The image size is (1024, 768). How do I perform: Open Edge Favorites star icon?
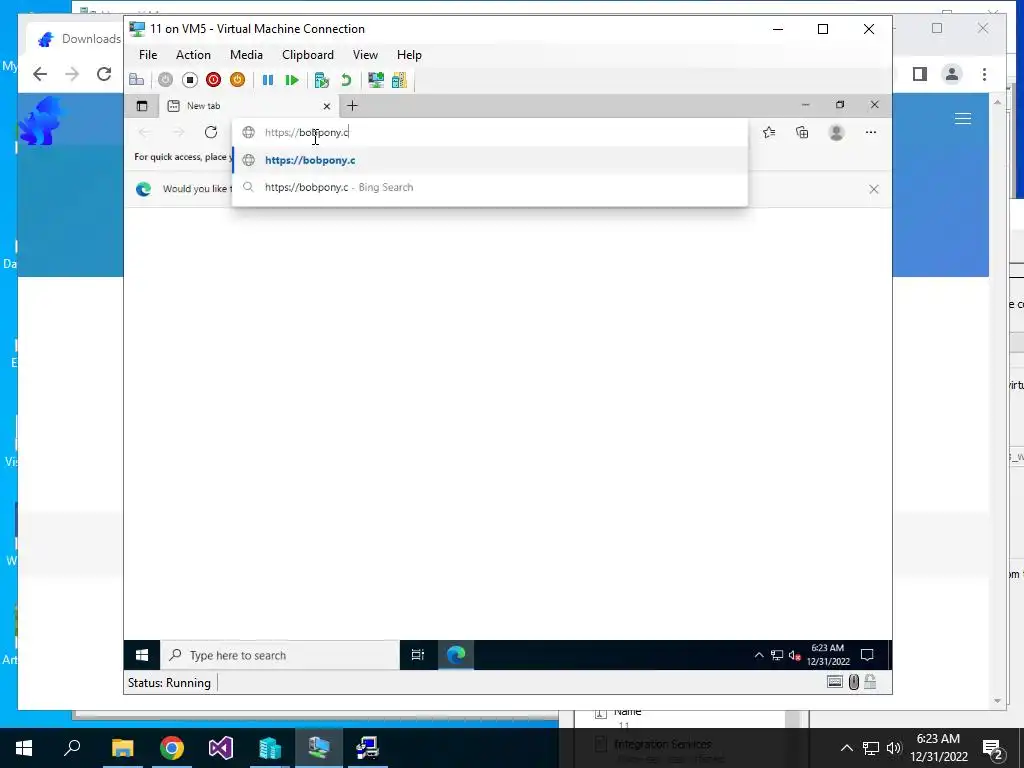[x=769, y=133]
